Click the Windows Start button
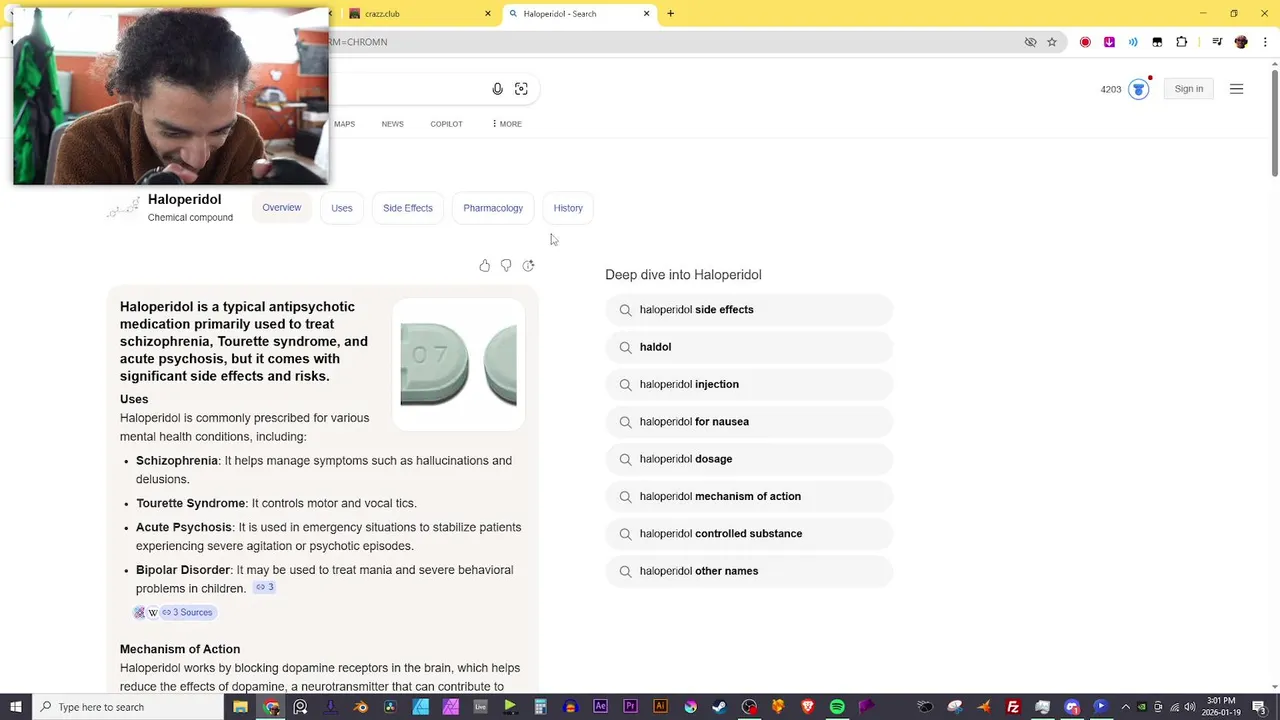 16,707
